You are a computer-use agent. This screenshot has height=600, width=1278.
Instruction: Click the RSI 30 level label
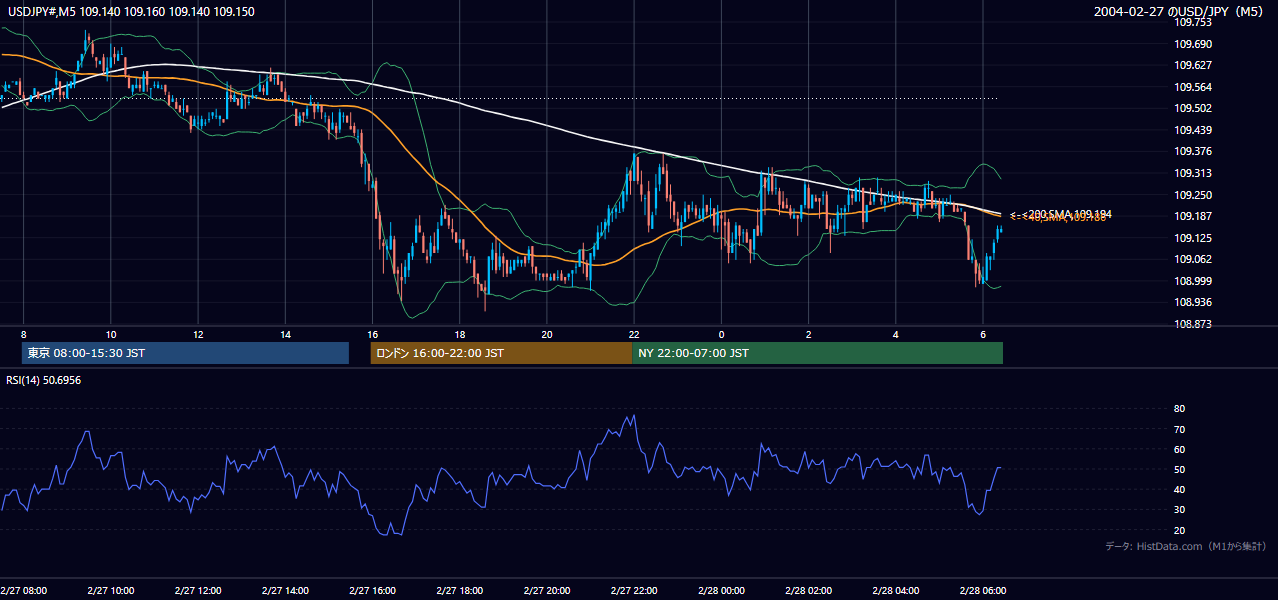tap(1179, 510)
